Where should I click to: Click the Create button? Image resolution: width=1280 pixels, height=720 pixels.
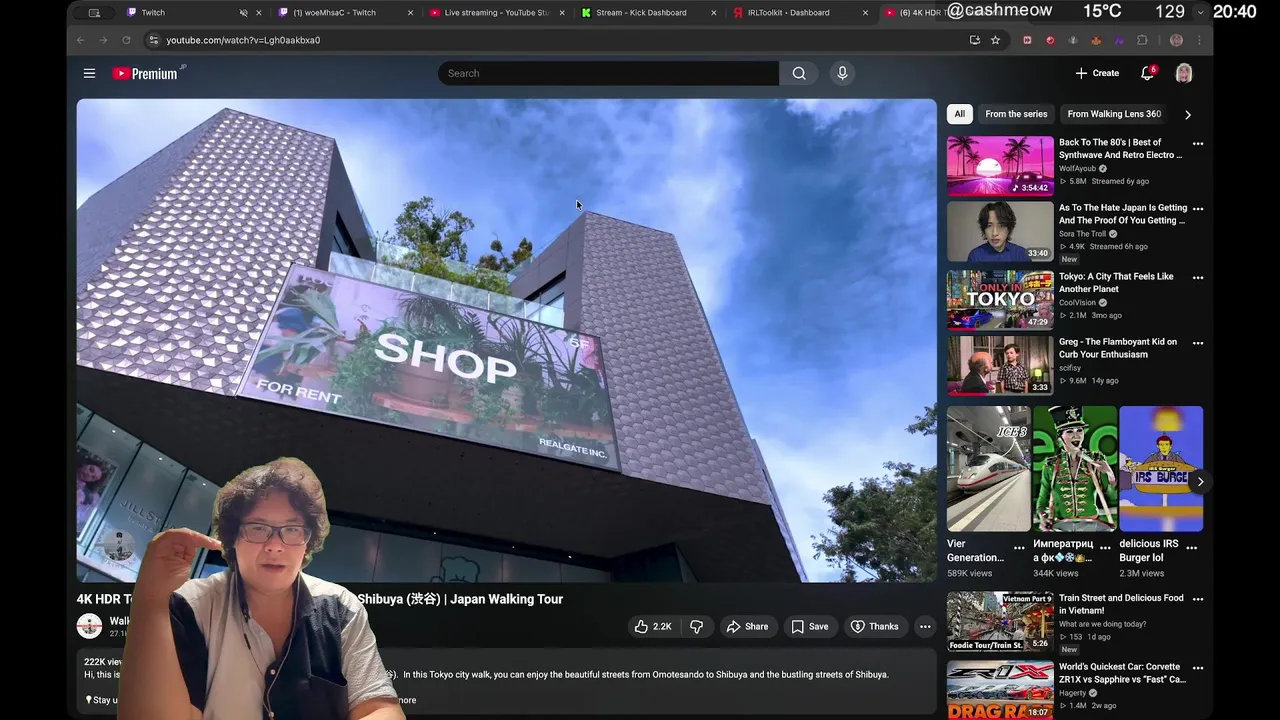coord(1098,73)
